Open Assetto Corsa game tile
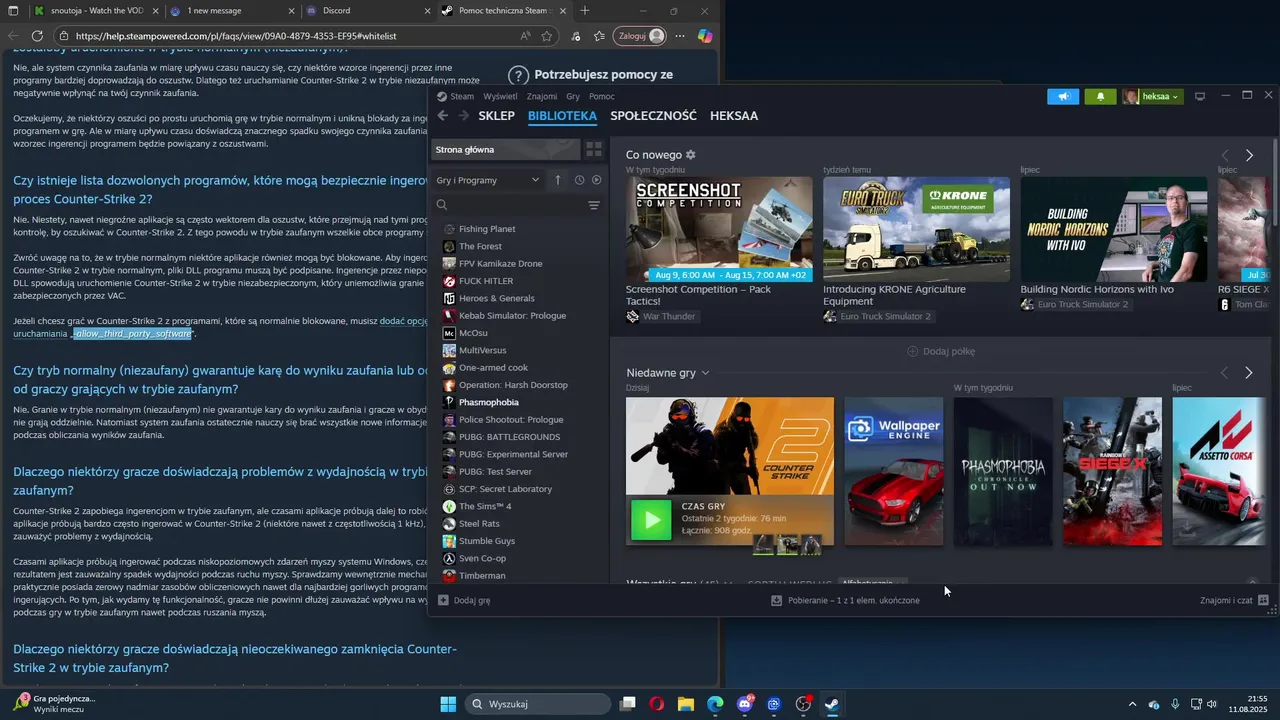 [1217, 471]
